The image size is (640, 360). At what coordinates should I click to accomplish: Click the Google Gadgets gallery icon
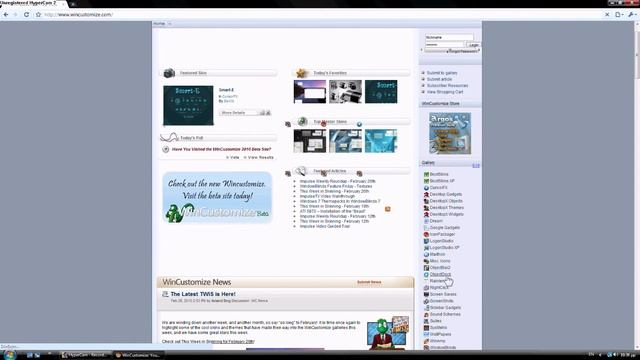pos(426,228)
